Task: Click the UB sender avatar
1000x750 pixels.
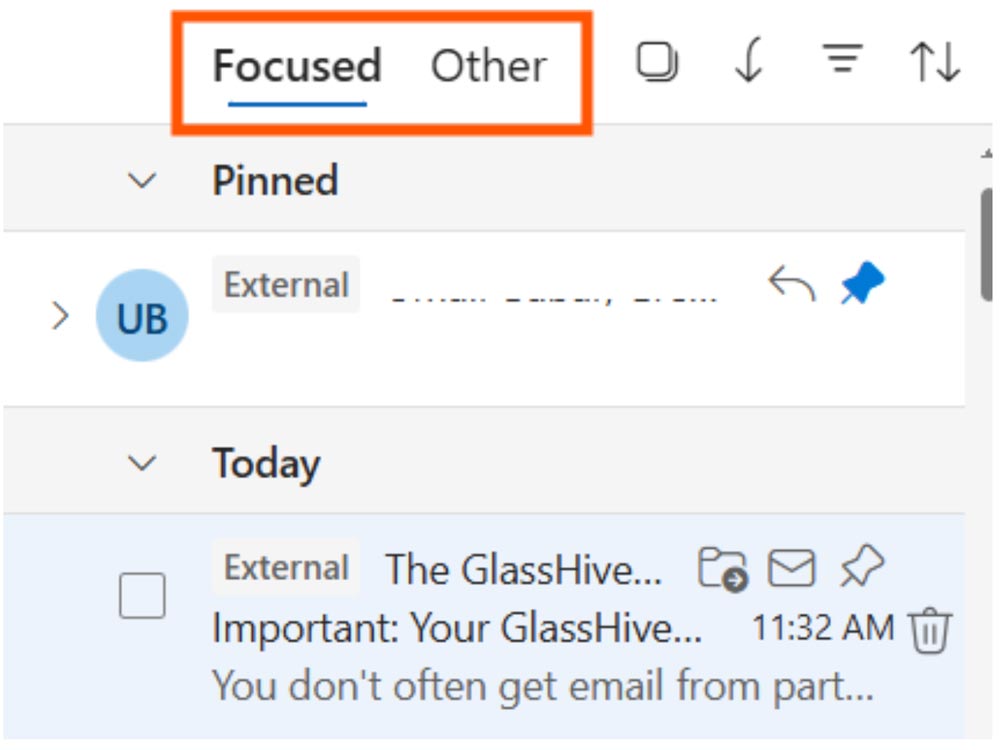Action: pyautogui.click(x=141, y=316)
